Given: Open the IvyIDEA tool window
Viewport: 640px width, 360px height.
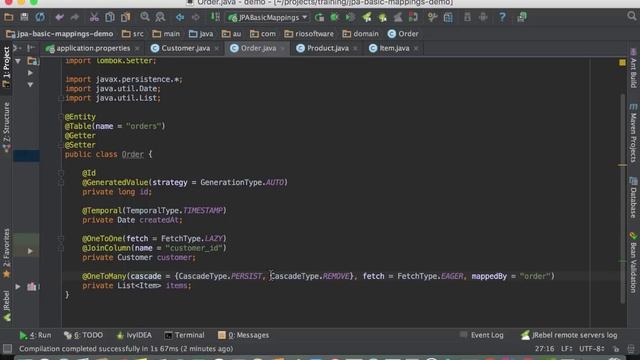Looking at the screenshot, I should click(x=134, y=336).
